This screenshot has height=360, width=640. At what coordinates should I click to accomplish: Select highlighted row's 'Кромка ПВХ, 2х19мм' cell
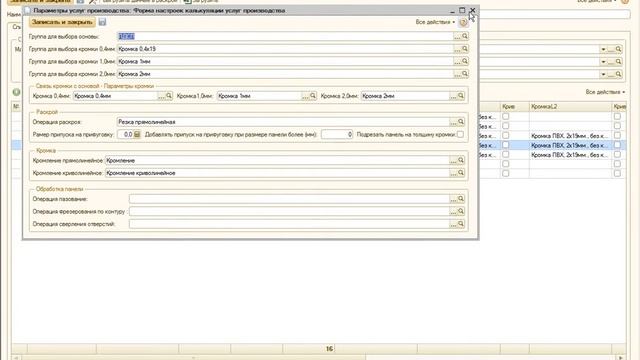tap(570, 145)
